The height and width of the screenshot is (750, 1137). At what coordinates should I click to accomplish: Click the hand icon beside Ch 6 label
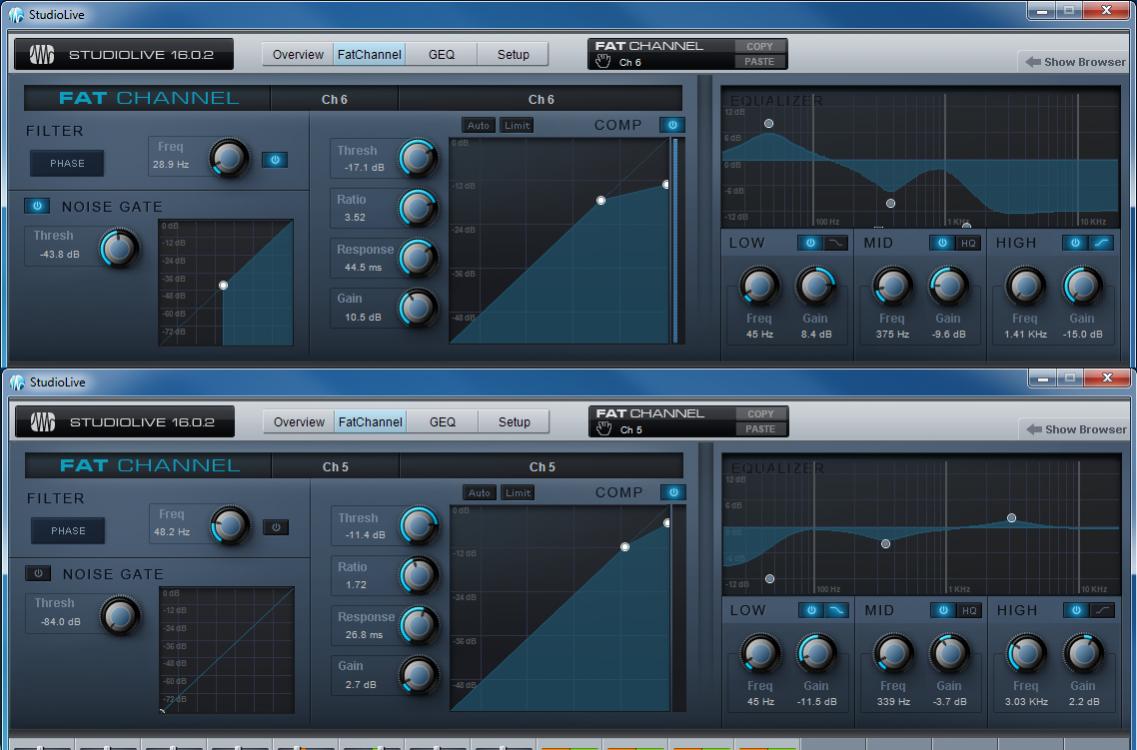(603, 62)
